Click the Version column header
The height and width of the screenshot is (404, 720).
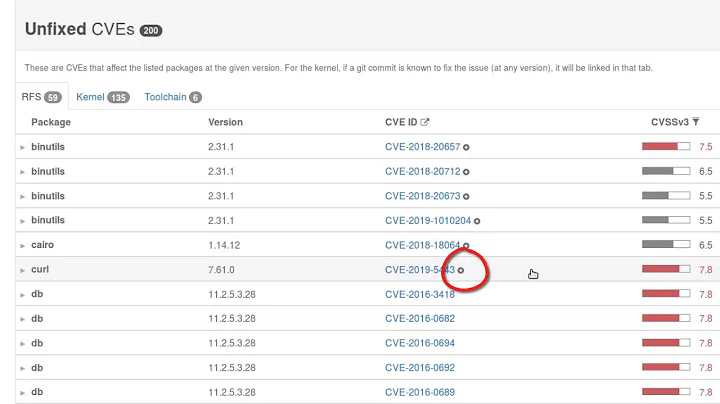pyautogui.click(x=225, y=122)
